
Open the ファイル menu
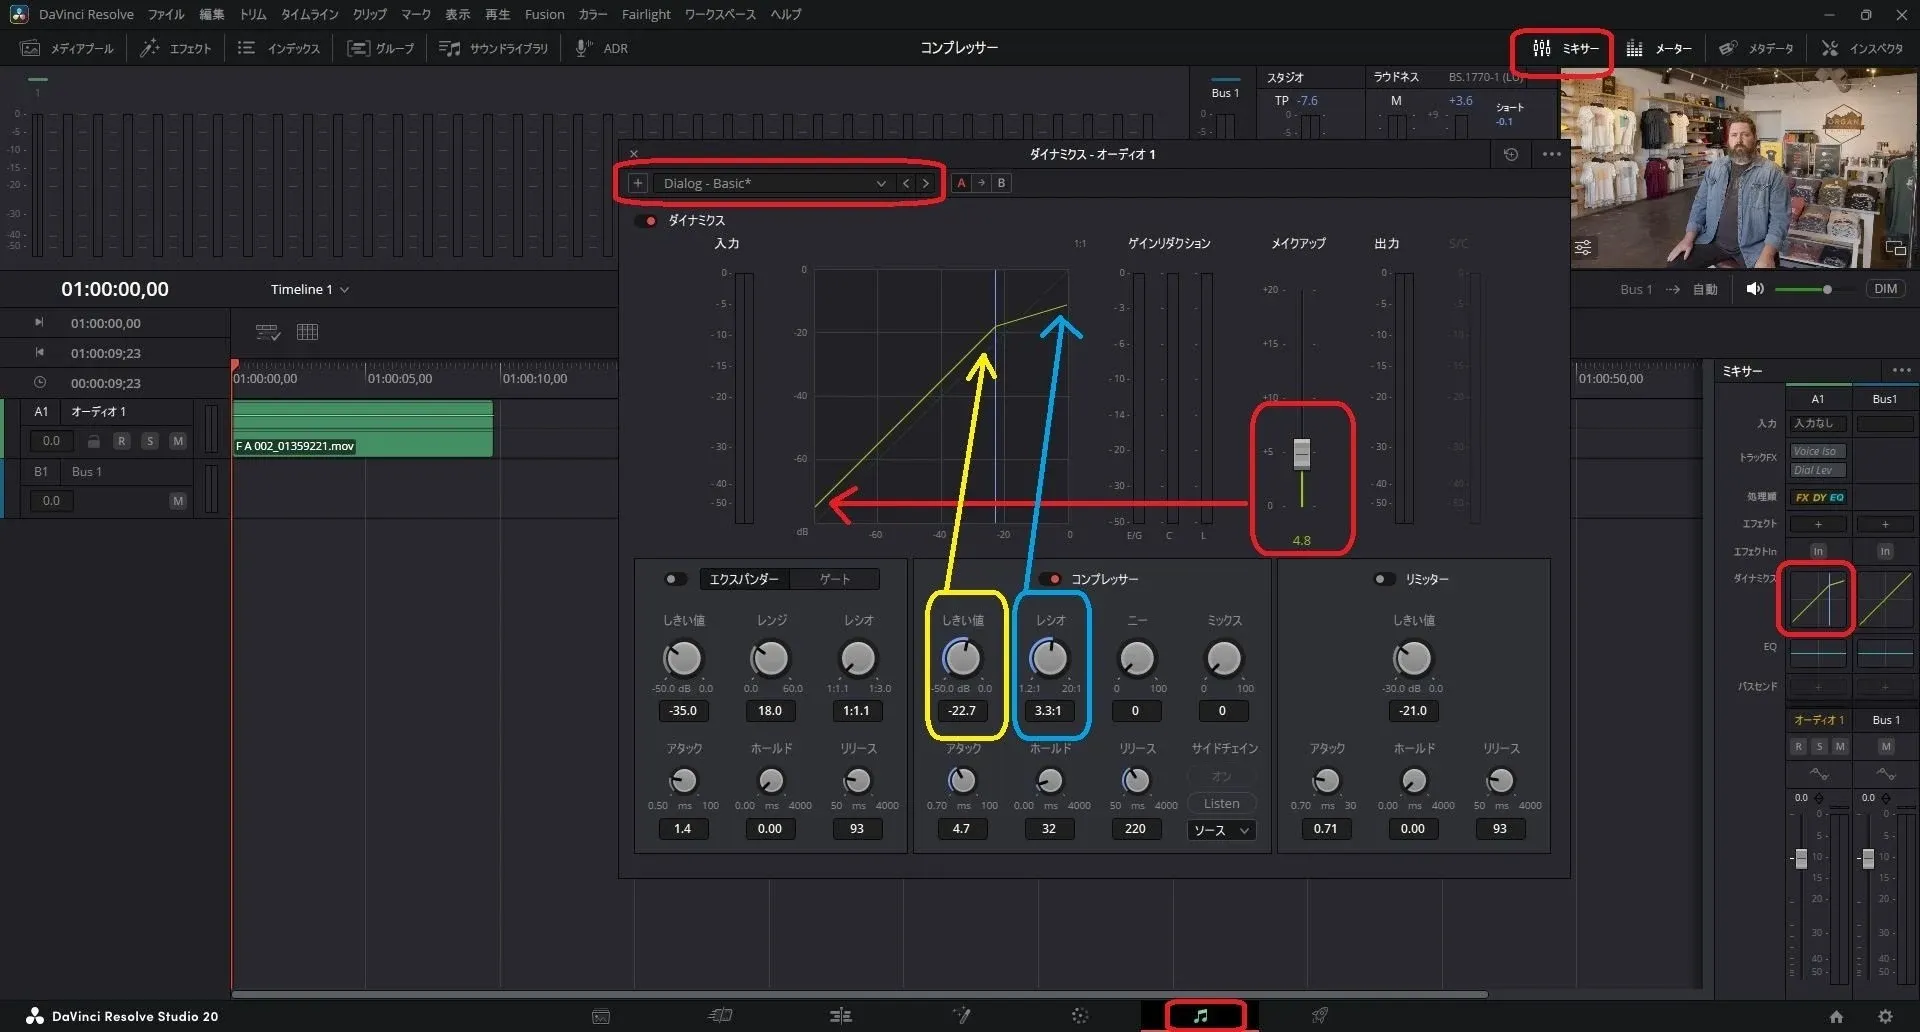pos(166,14)
